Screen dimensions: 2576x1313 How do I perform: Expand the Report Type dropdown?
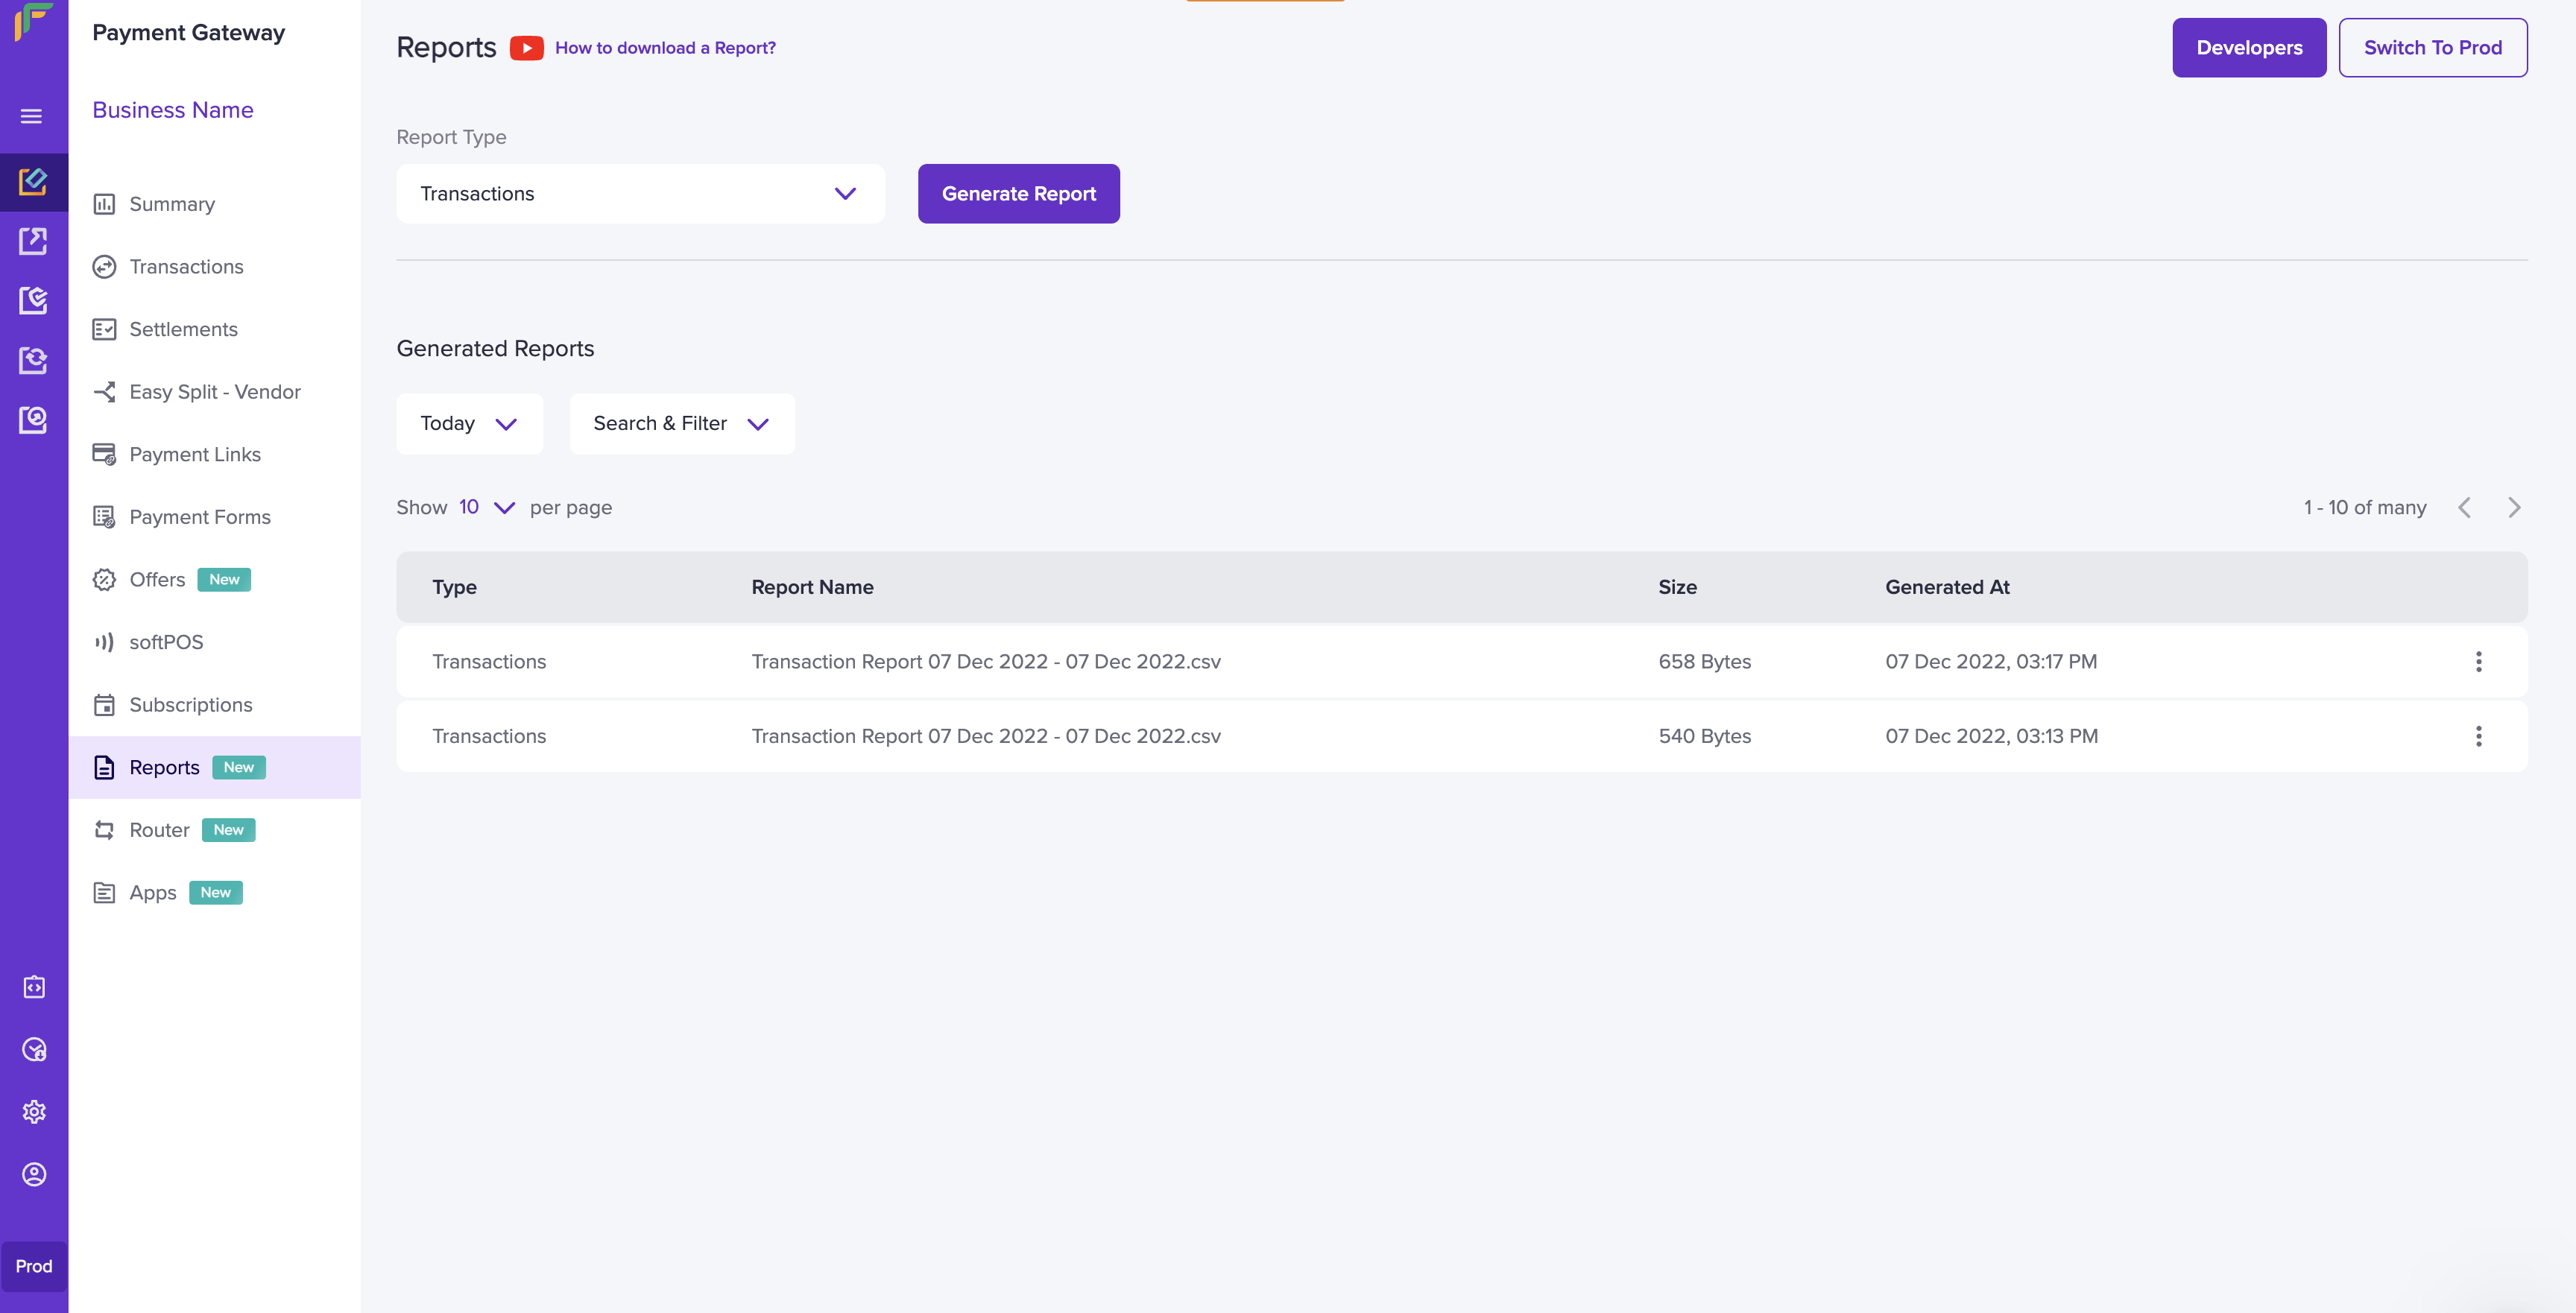pyautogui.click(x=640, y=193)
